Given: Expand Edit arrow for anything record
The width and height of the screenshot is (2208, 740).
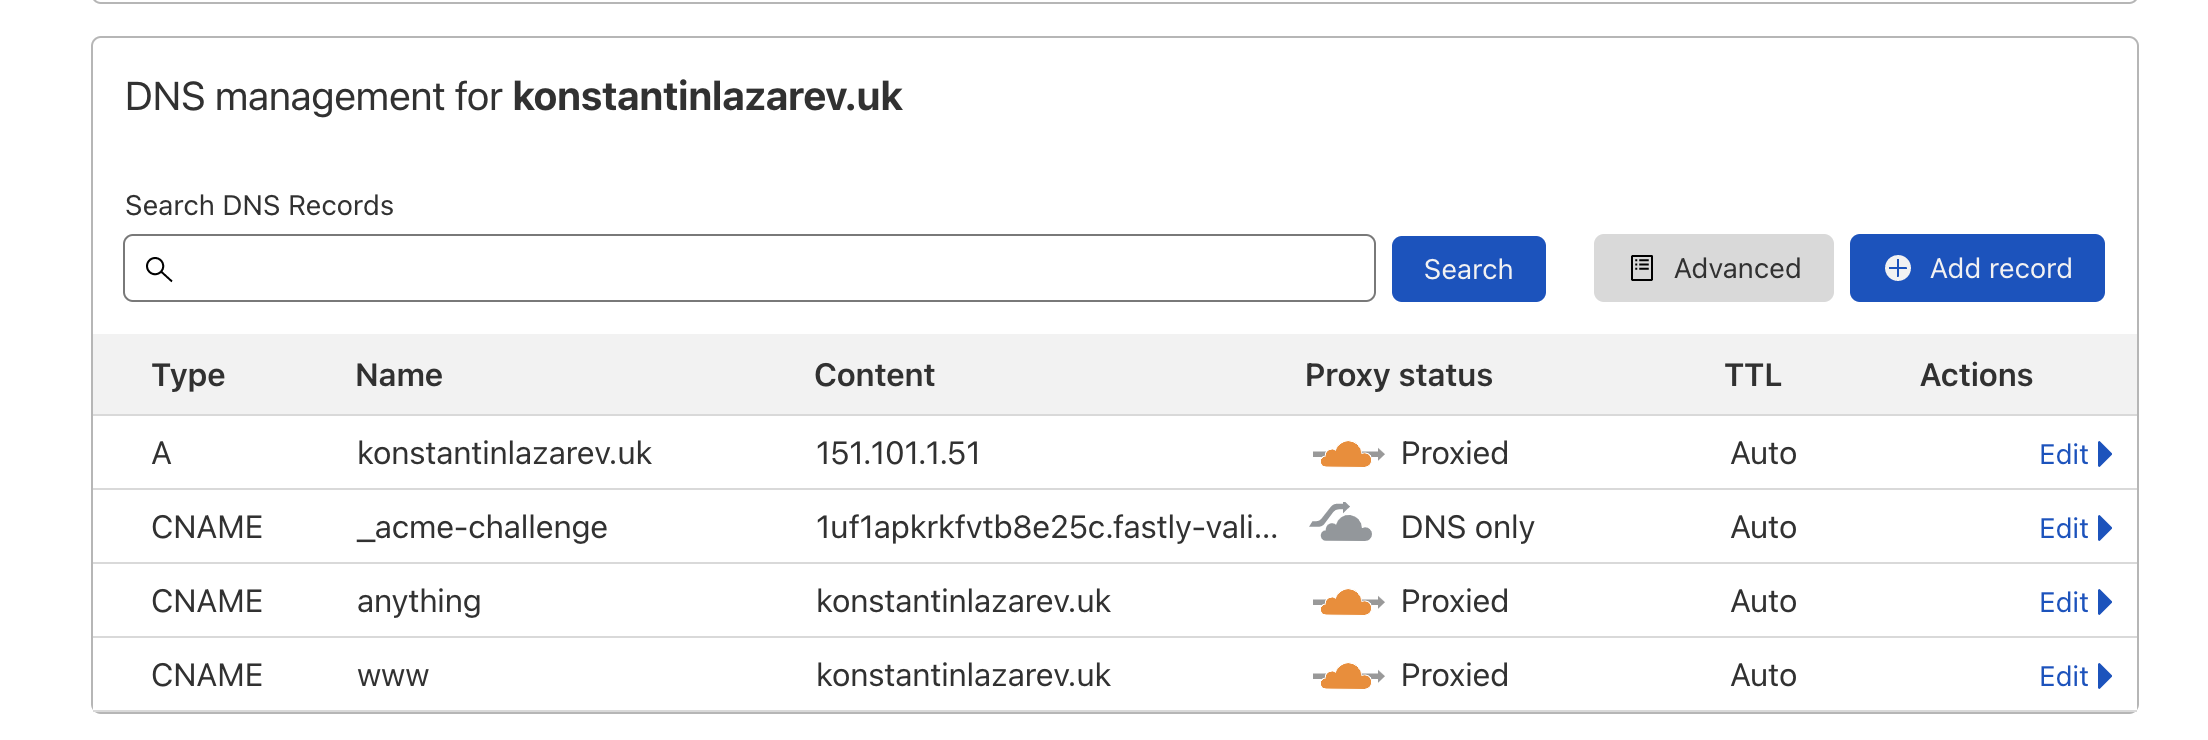Looking at the screenshot, I should coord(2105,602).
